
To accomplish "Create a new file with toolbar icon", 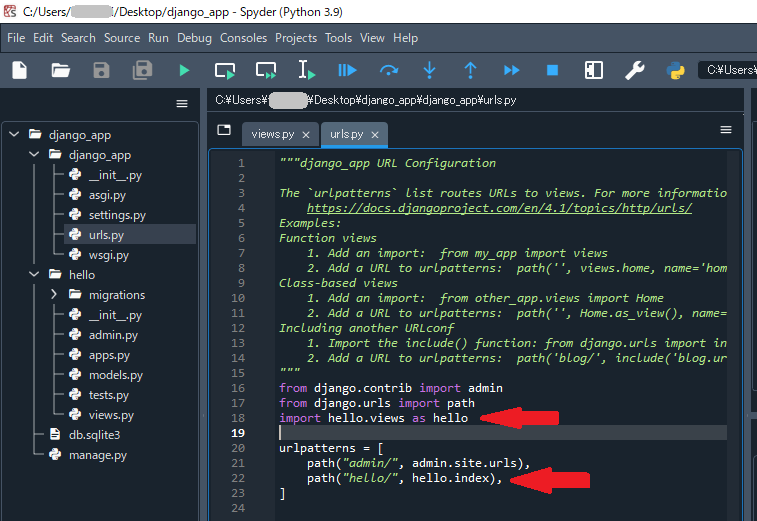I will 20,70.
